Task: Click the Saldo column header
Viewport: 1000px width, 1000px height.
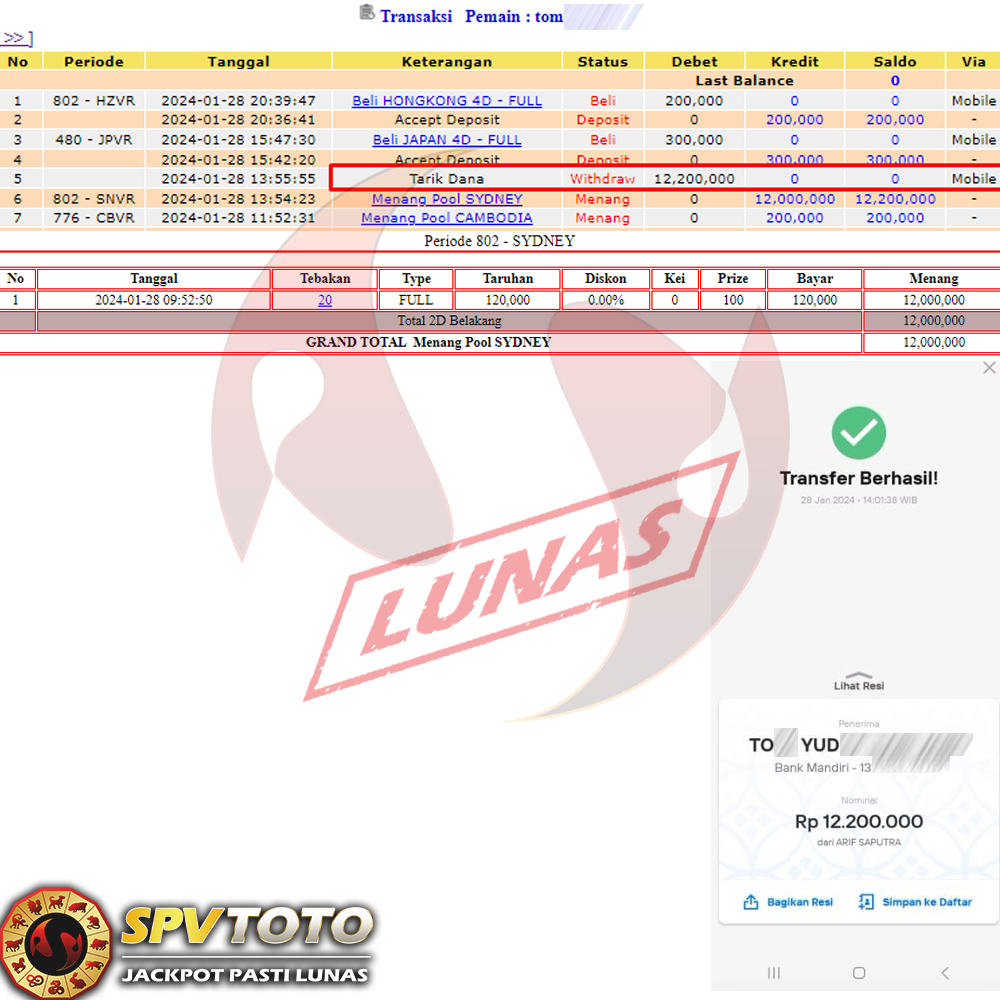Action: pyautogui.click(x=894, y=61)
